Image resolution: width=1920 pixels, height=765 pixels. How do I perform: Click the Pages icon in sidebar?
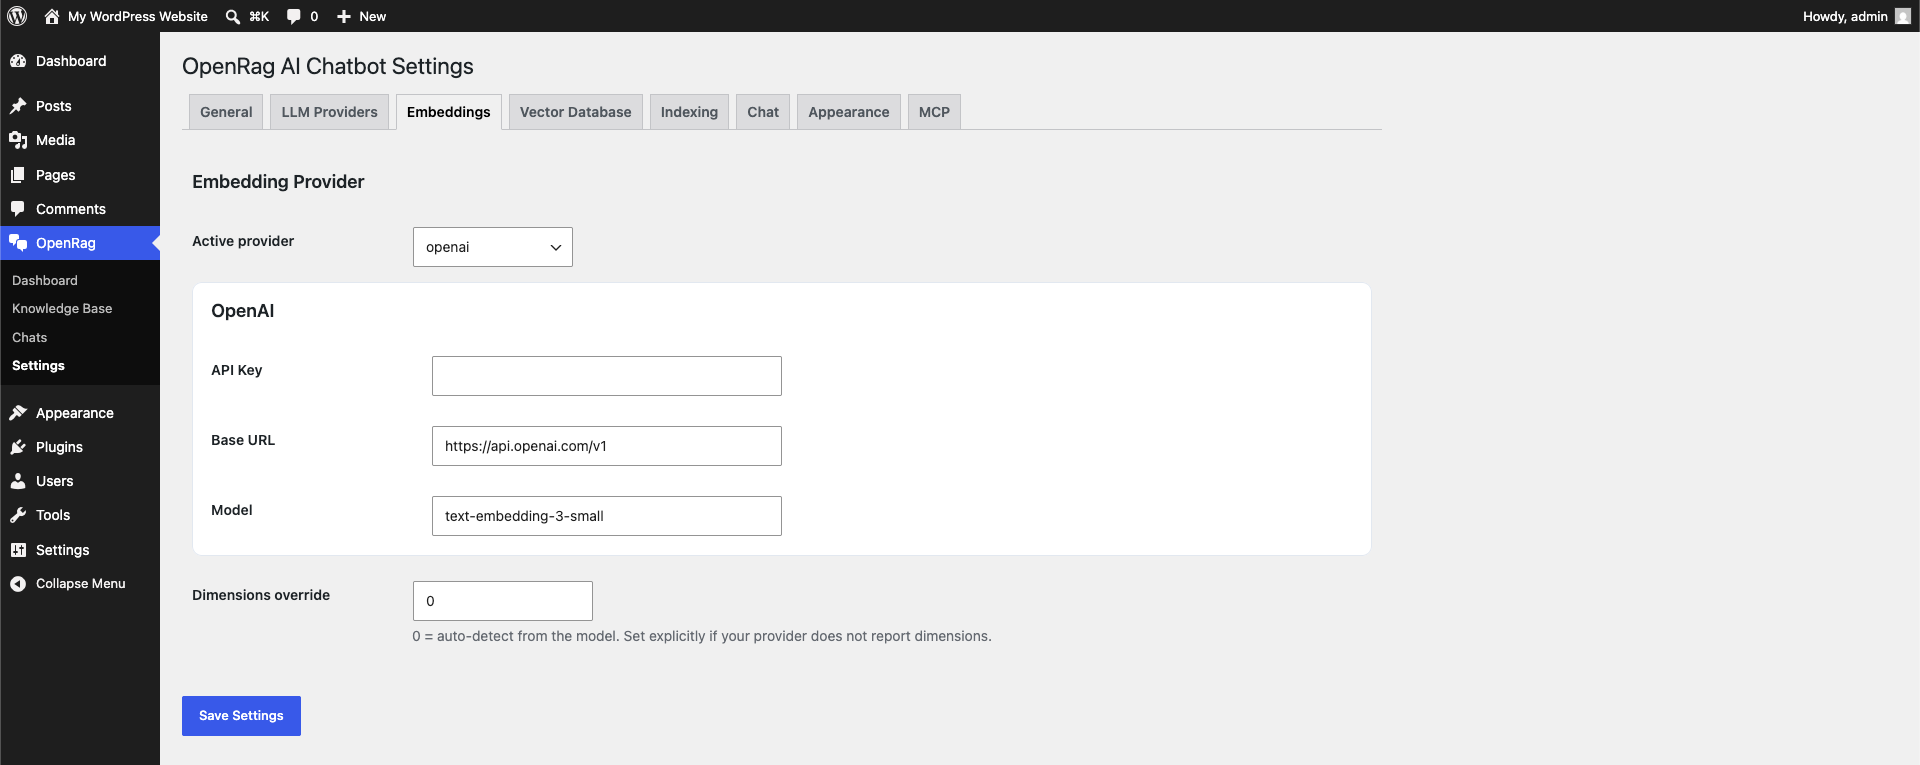click(x=18, y=175)
